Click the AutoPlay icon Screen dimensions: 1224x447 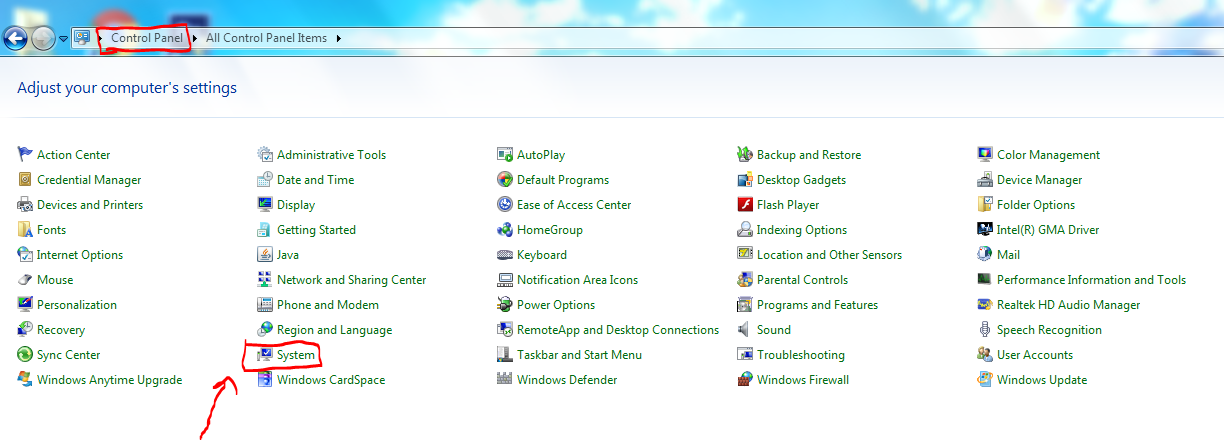coord(505,154)
